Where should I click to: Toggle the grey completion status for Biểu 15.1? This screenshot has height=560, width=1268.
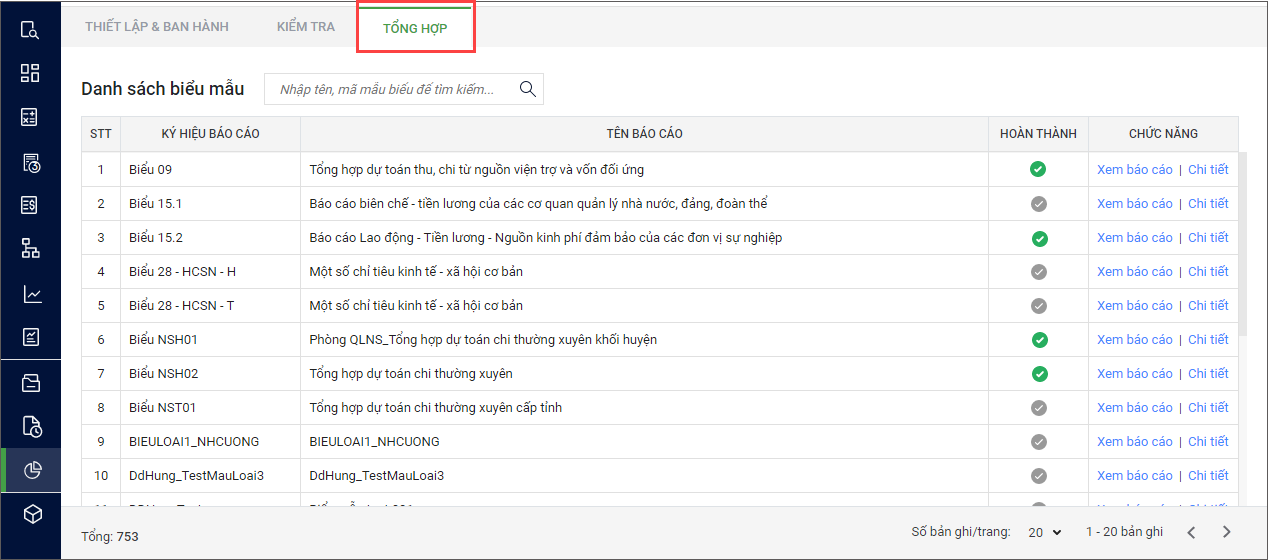1038,204
